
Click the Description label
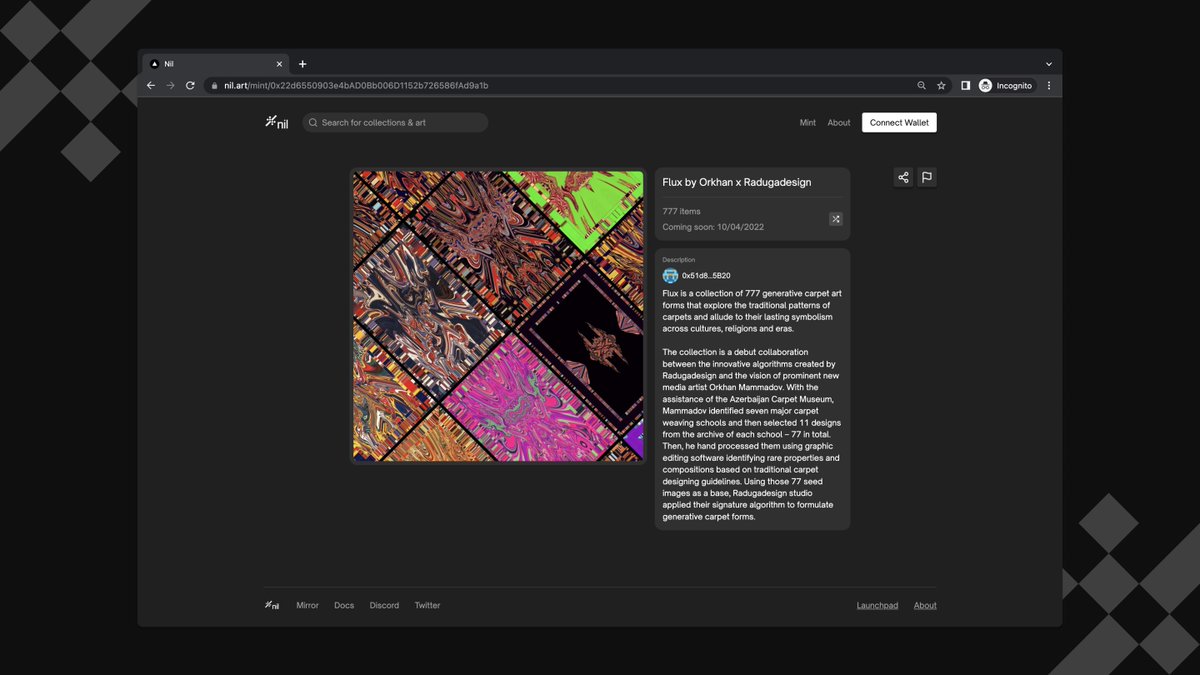(678, 260)
